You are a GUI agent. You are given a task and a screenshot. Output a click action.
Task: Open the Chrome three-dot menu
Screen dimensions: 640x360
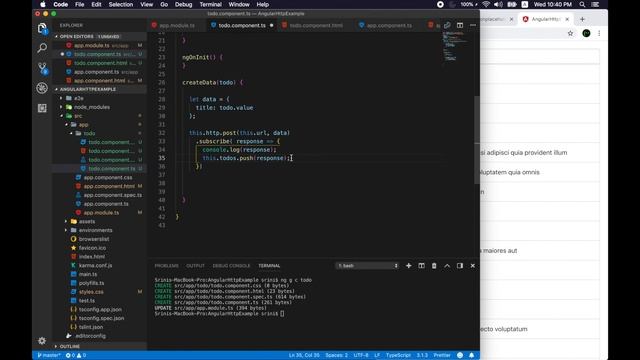coord(599,33)
